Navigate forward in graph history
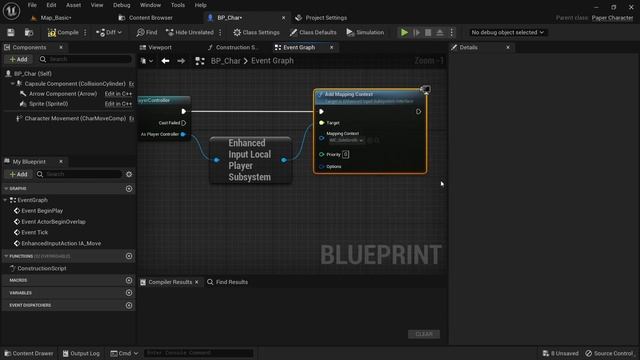The height and width of the screenshot is (360, 640). coord(181,61)
